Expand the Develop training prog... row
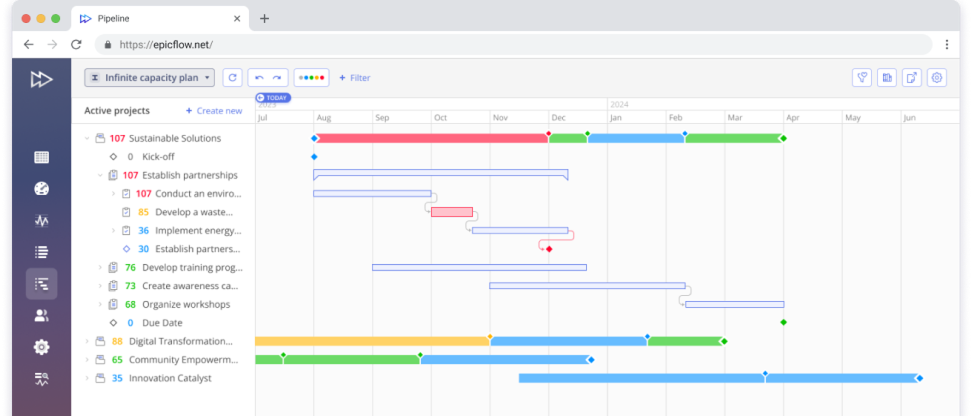The image size is (972, 416). click(100, 267)
